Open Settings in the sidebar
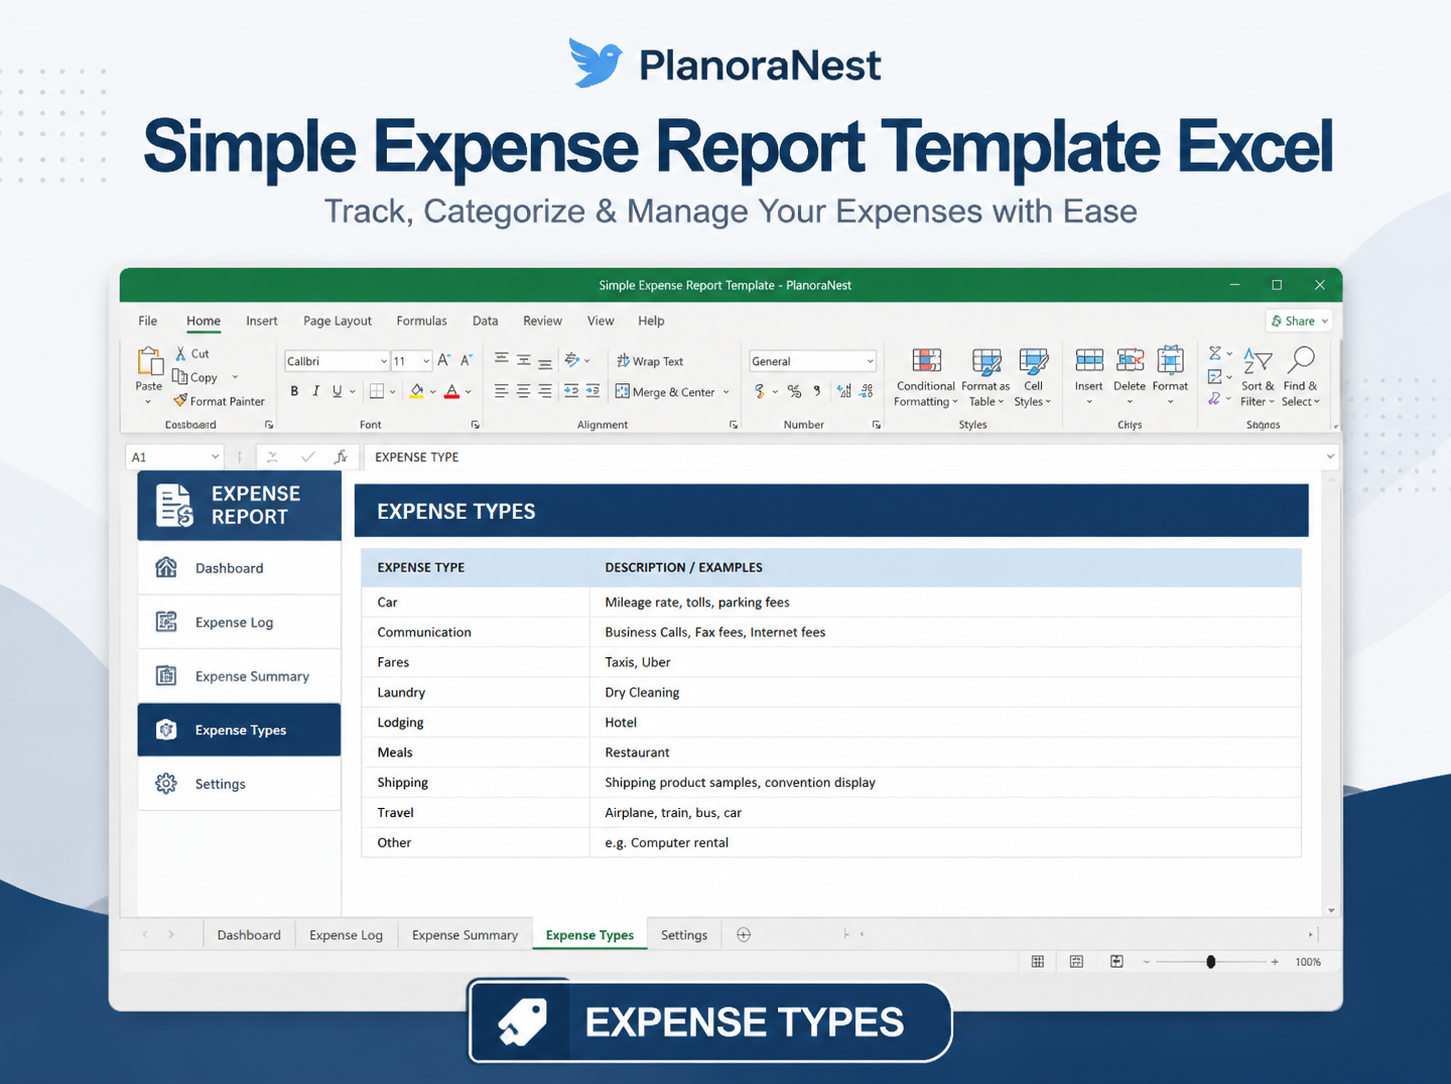Image resolution: width=1451 pixels, height=1084 pixels. [x=239, y=784]
